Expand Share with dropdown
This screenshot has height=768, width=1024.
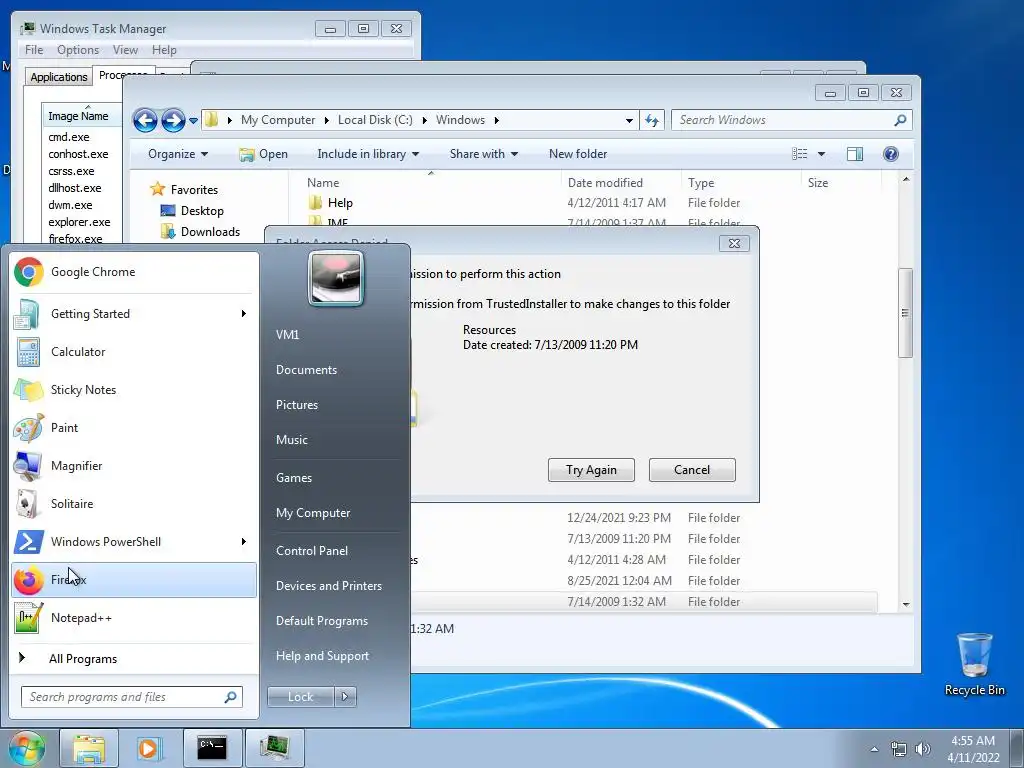point(483,153)
